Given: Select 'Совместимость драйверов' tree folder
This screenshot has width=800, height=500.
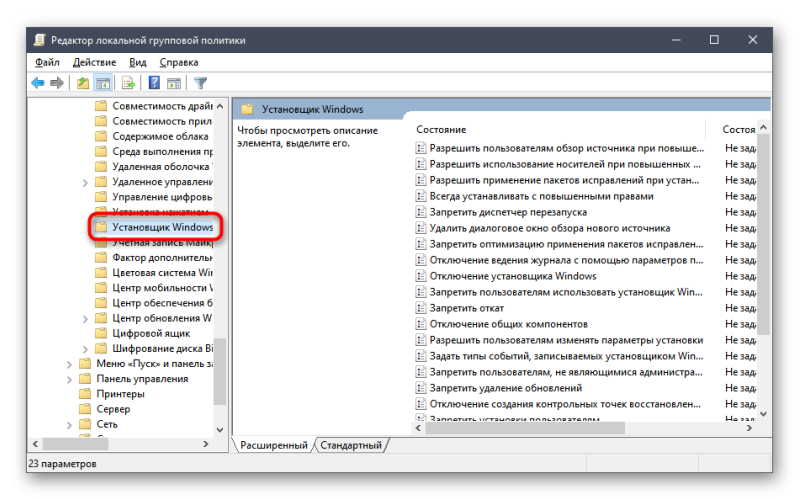Looking at the screenshot, I should pyautogui.click(x=162, y=106).
